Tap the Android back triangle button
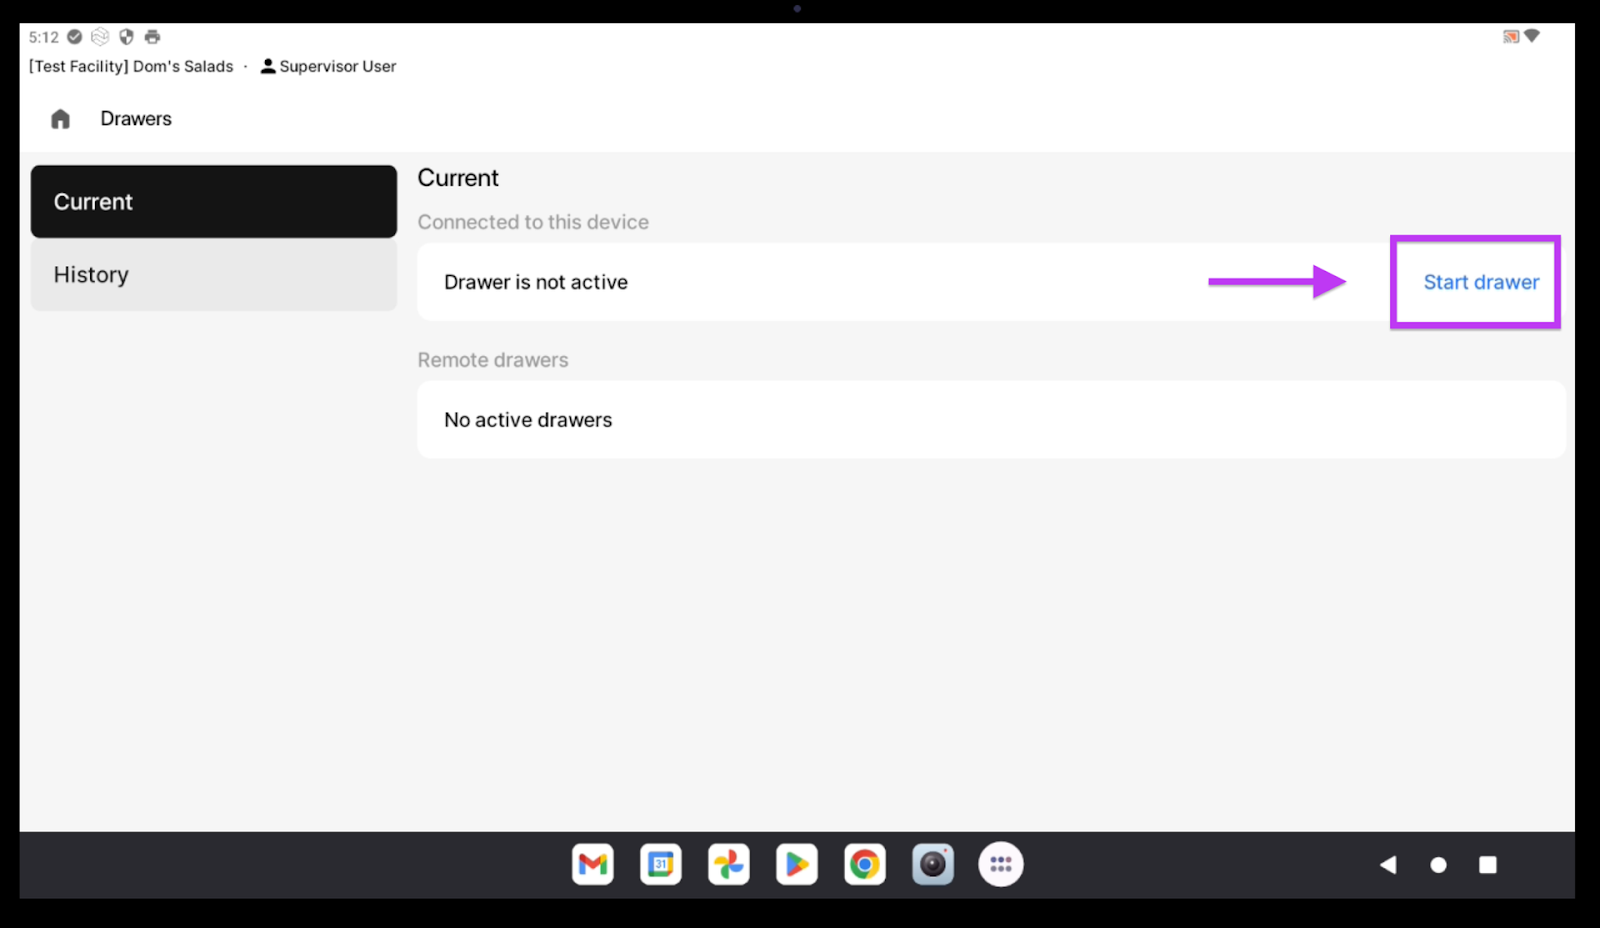Viewport: 1600px width, 928px height. (x=1388, y=865)
